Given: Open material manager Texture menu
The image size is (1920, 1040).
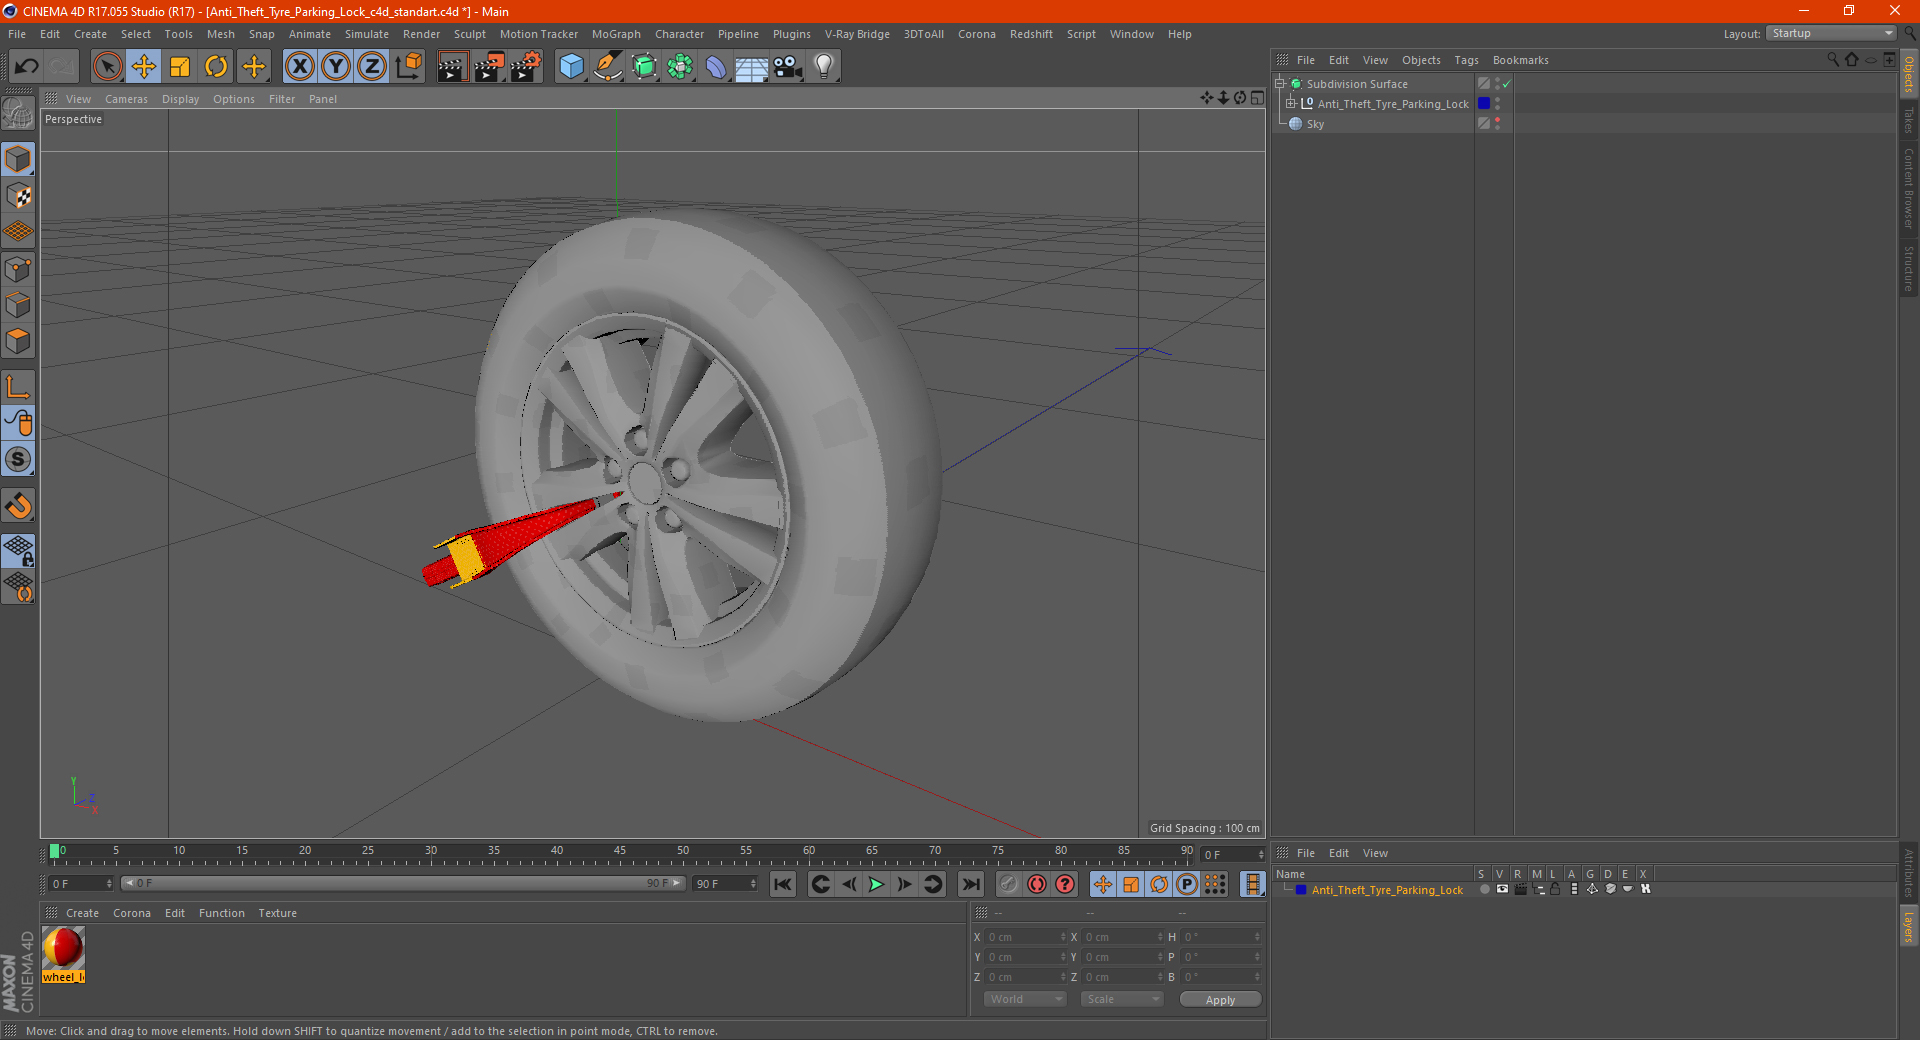Looking at the screenshot, I should [x=278, y=913].
